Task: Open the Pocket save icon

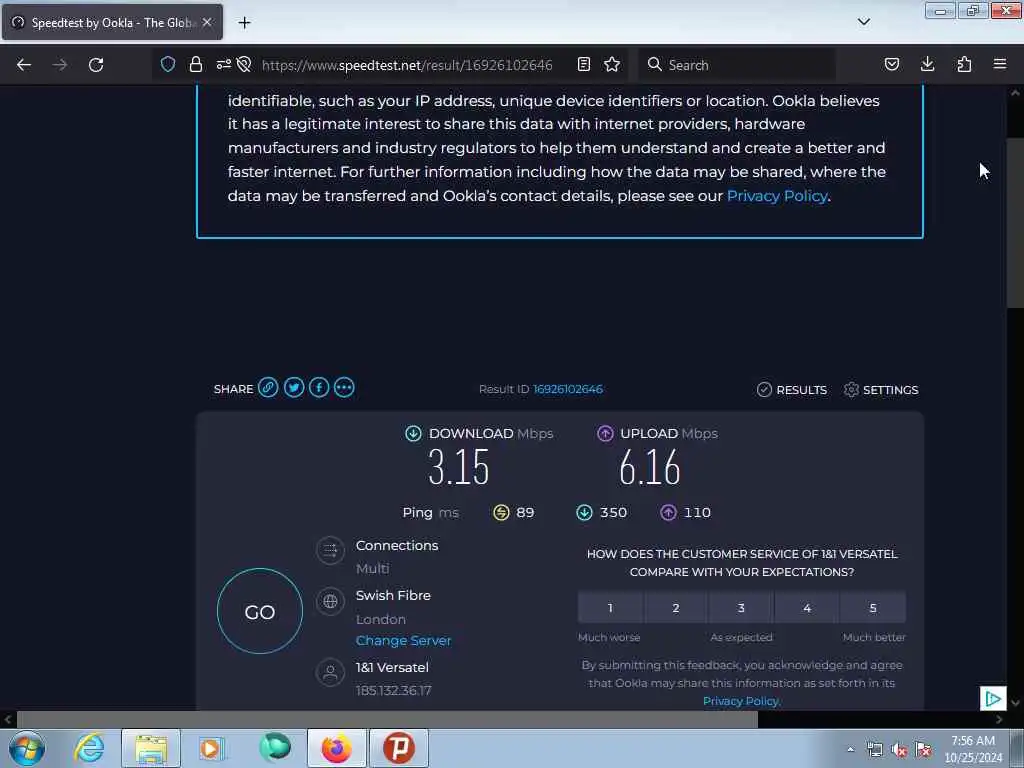Action: pyautogui.click(x=891, y=64)
